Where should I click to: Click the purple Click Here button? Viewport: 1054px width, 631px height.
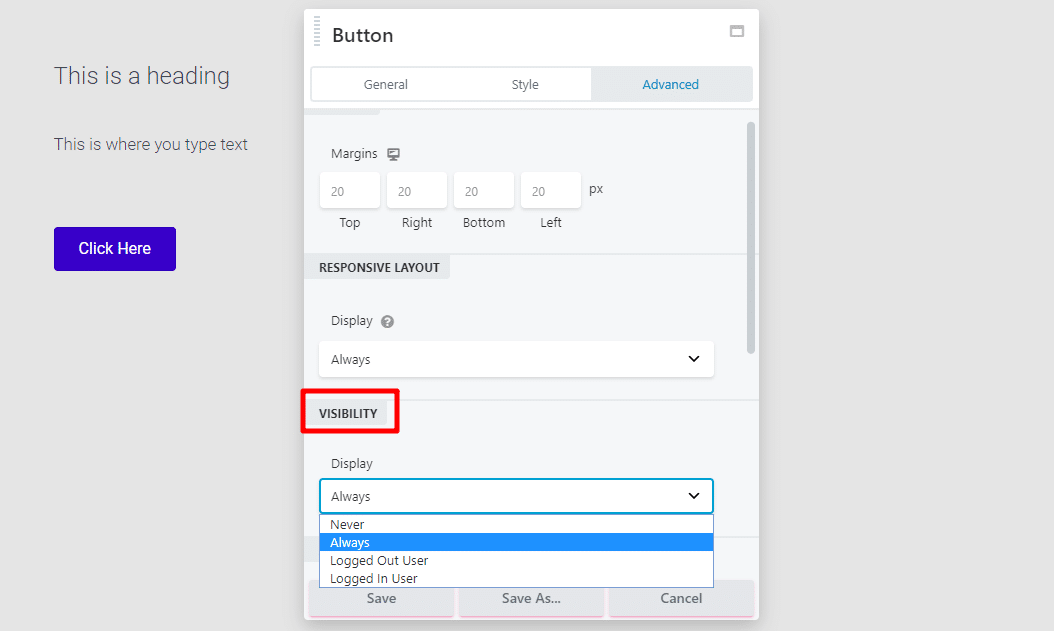[114, 248]
